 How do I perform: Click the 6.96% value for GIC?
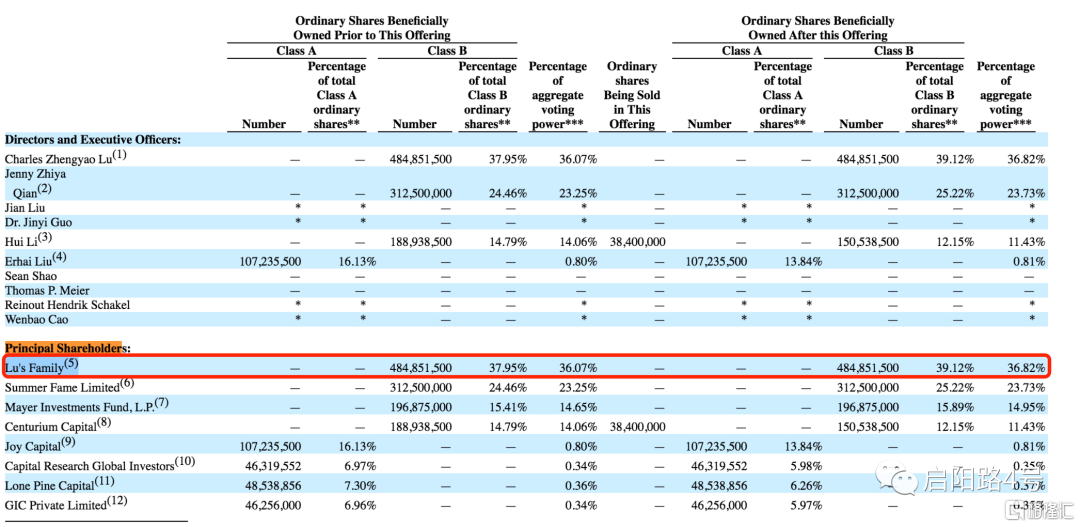click(x=361, y=506)
